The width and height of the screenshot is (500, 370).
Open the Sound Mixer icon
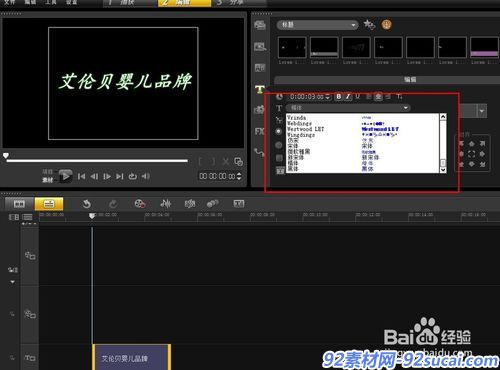coord(166,203)
